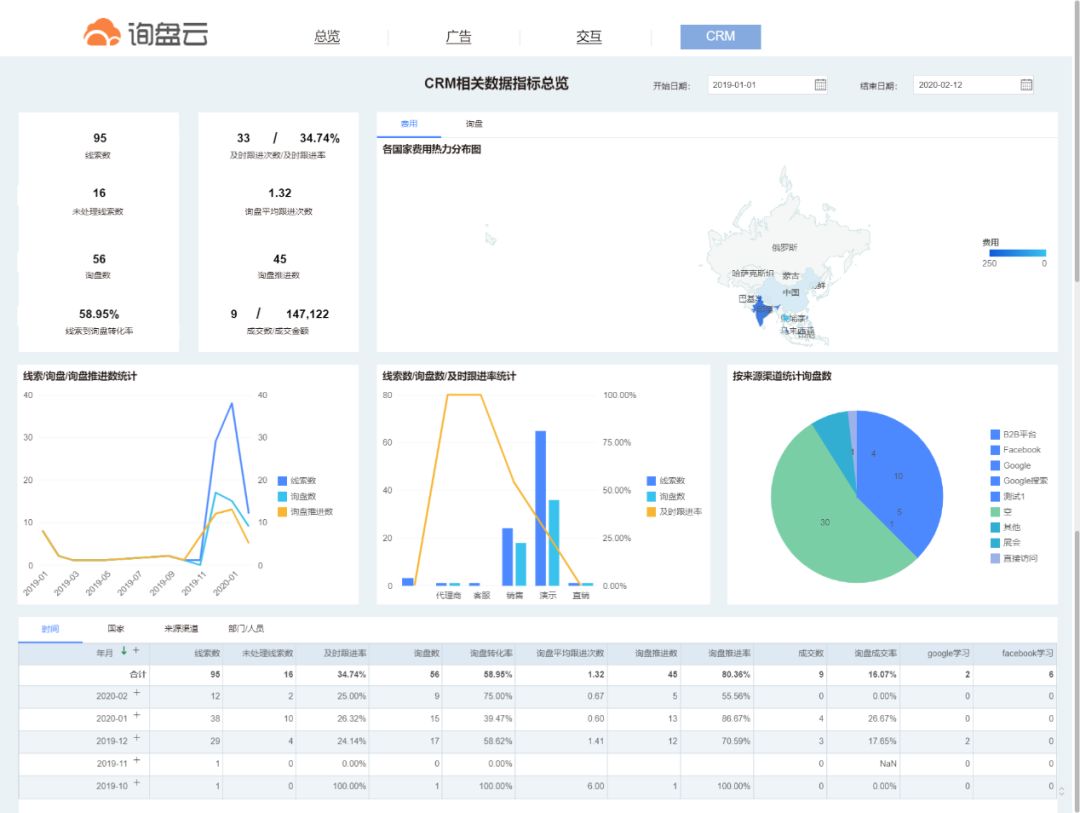This screenshot has width=1080, height=813.
Task: Open the 总览 navigation tab
Action: 327,37
